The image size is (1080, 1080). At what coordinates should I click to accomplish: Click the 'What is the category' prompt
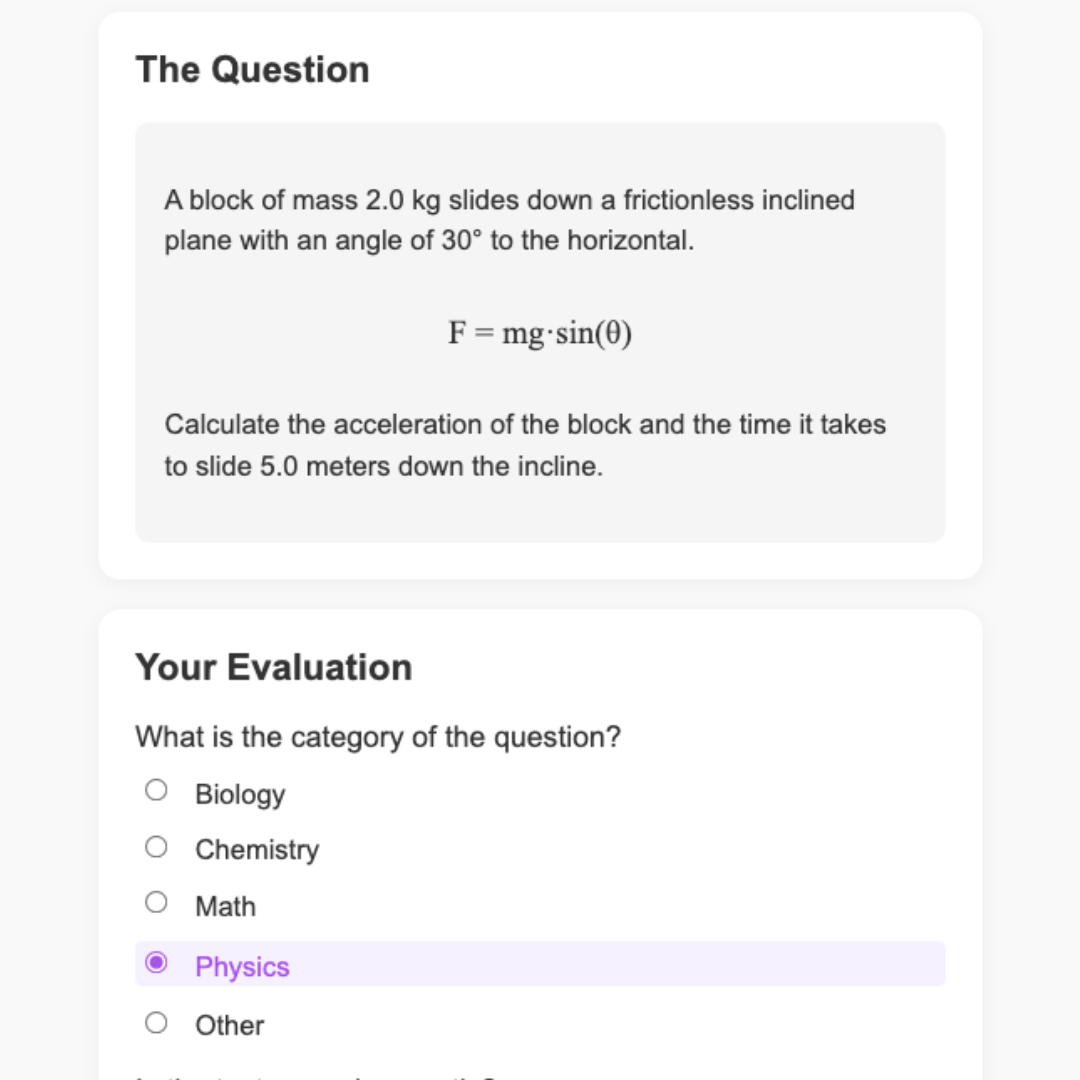tap(378, 737)
